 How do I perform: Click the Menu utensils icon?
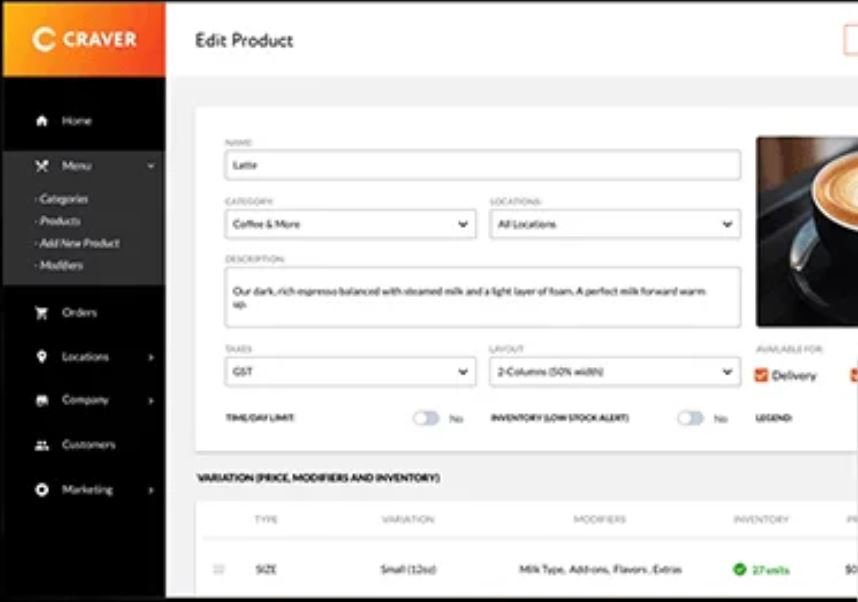tap(41, 165)
